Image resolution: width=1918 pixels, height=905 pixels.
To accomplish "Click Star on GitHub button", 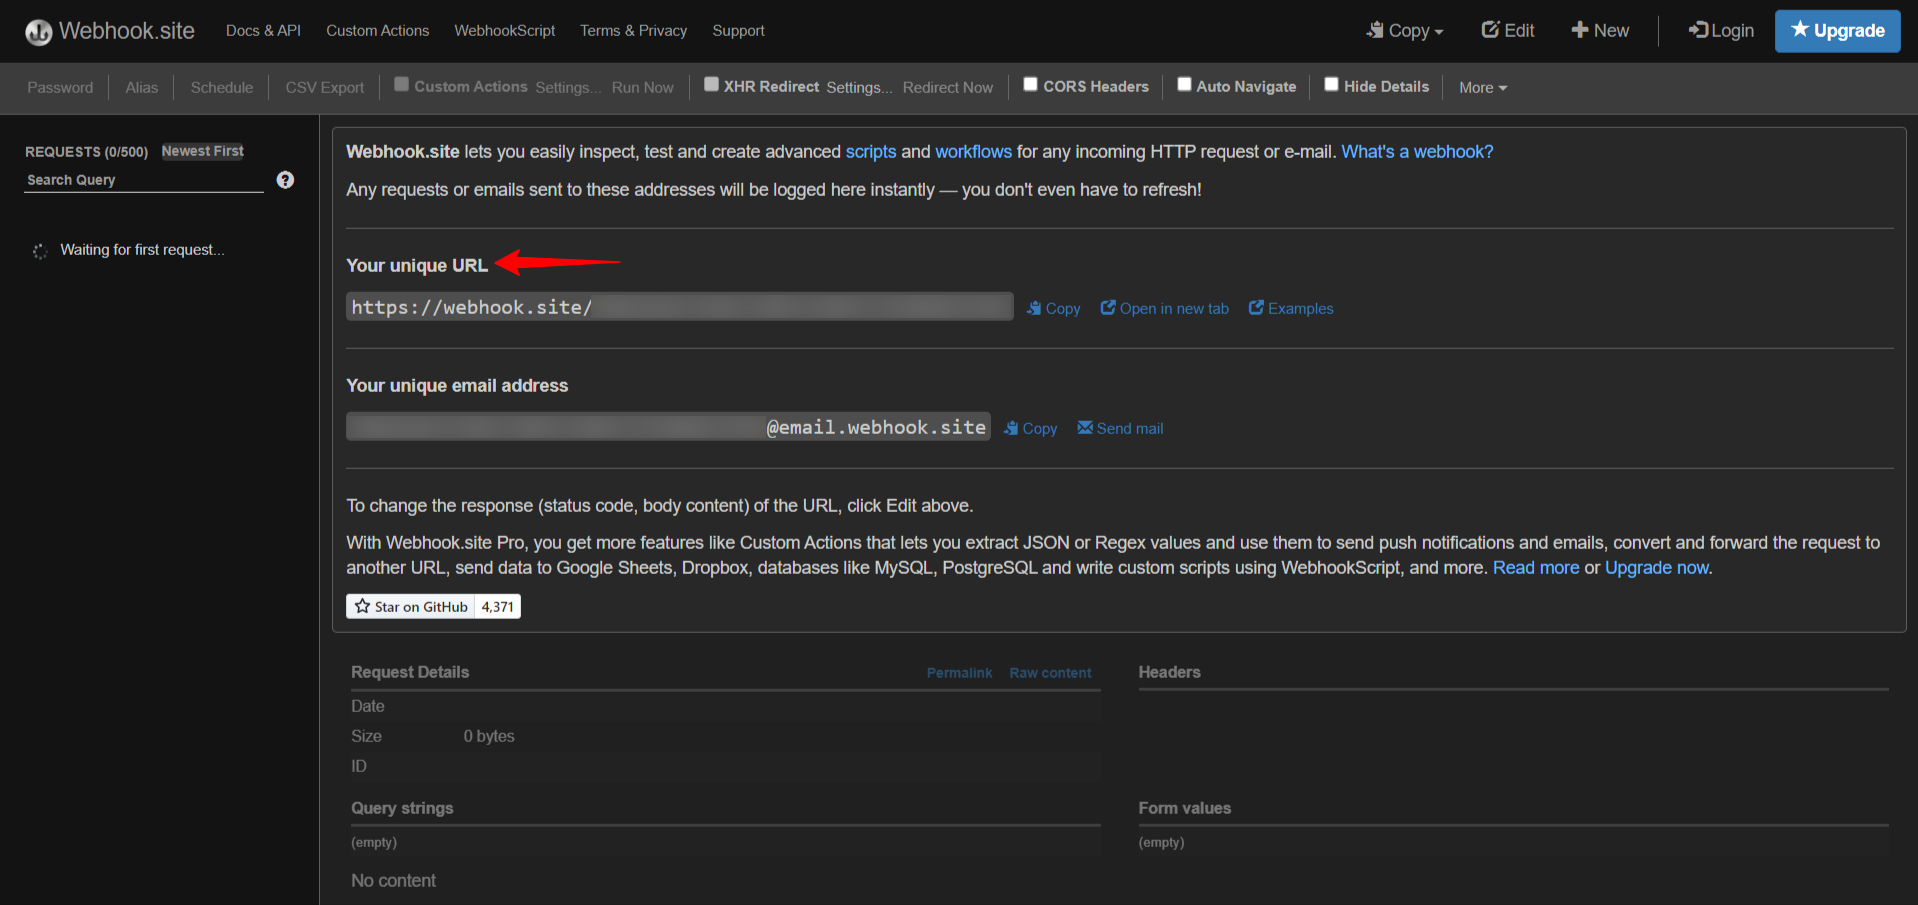I will click(x=410, y=606).
